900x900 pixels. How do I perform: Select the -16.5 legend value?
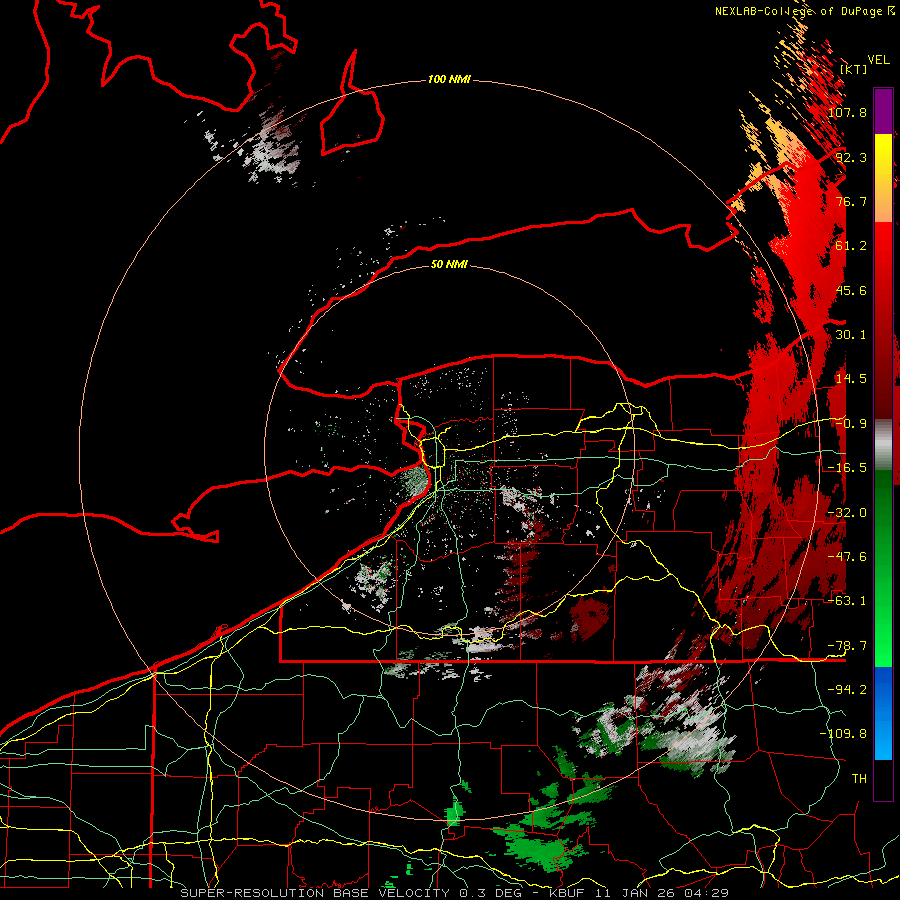tap(847, 468)
